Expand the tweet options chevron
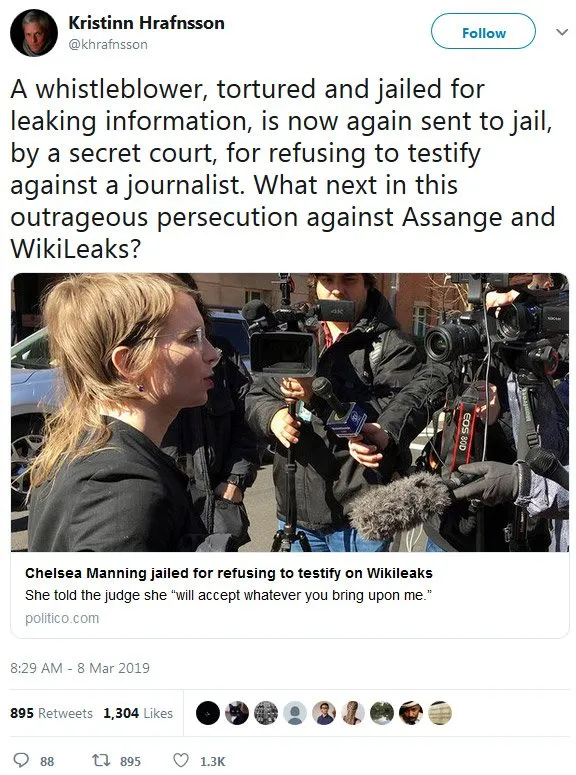Image resolution: width=576 pixels, height=775 pixels. point(562,33)
